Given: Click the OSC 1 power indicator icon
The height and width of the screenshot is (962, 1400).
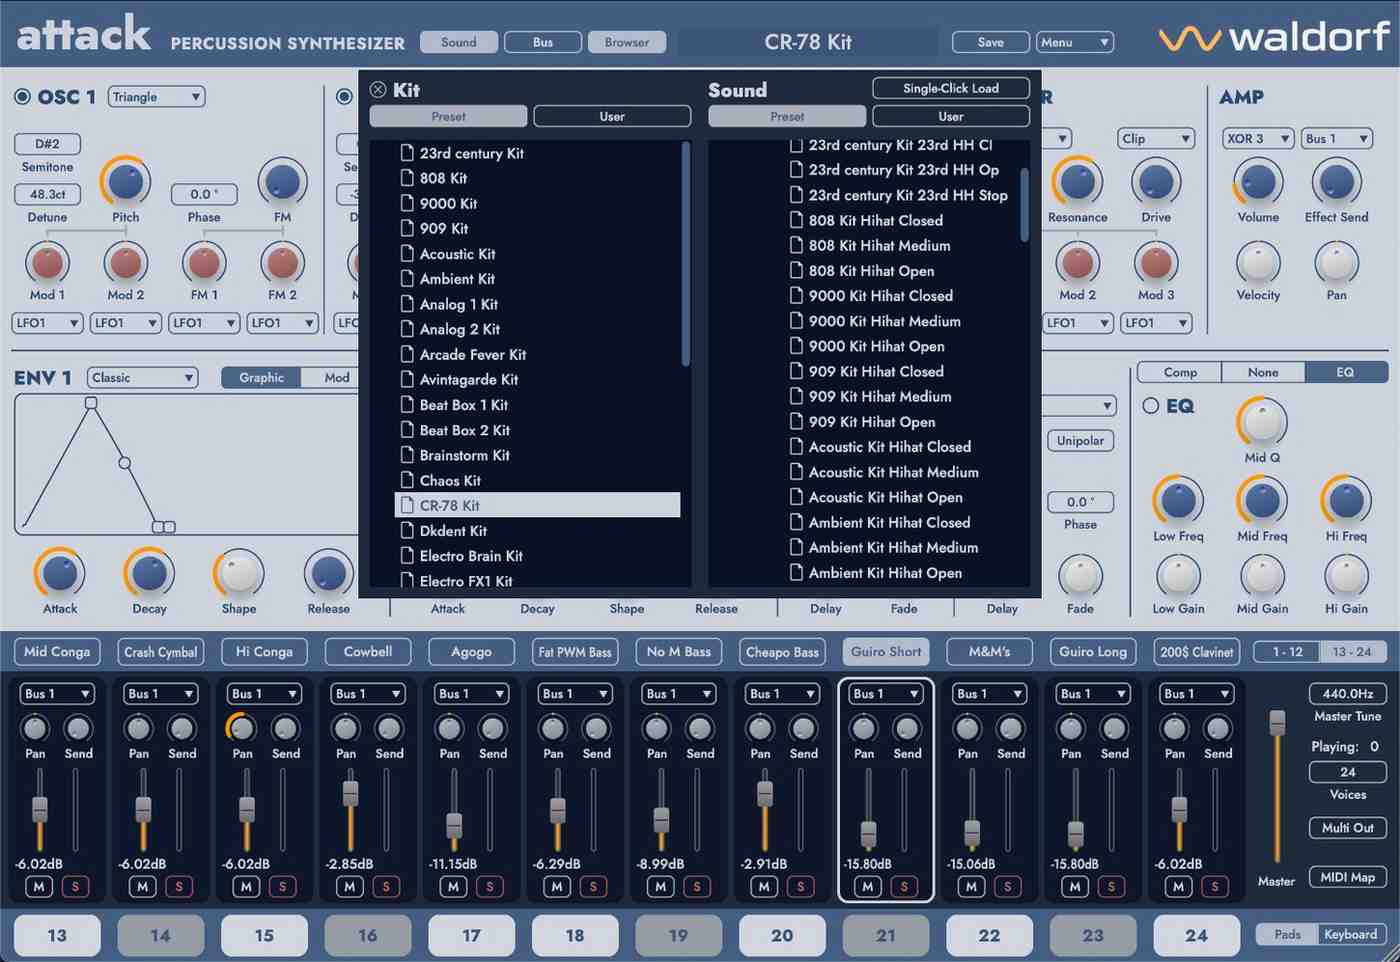Looking at the screenshot, I should [21, 96].
